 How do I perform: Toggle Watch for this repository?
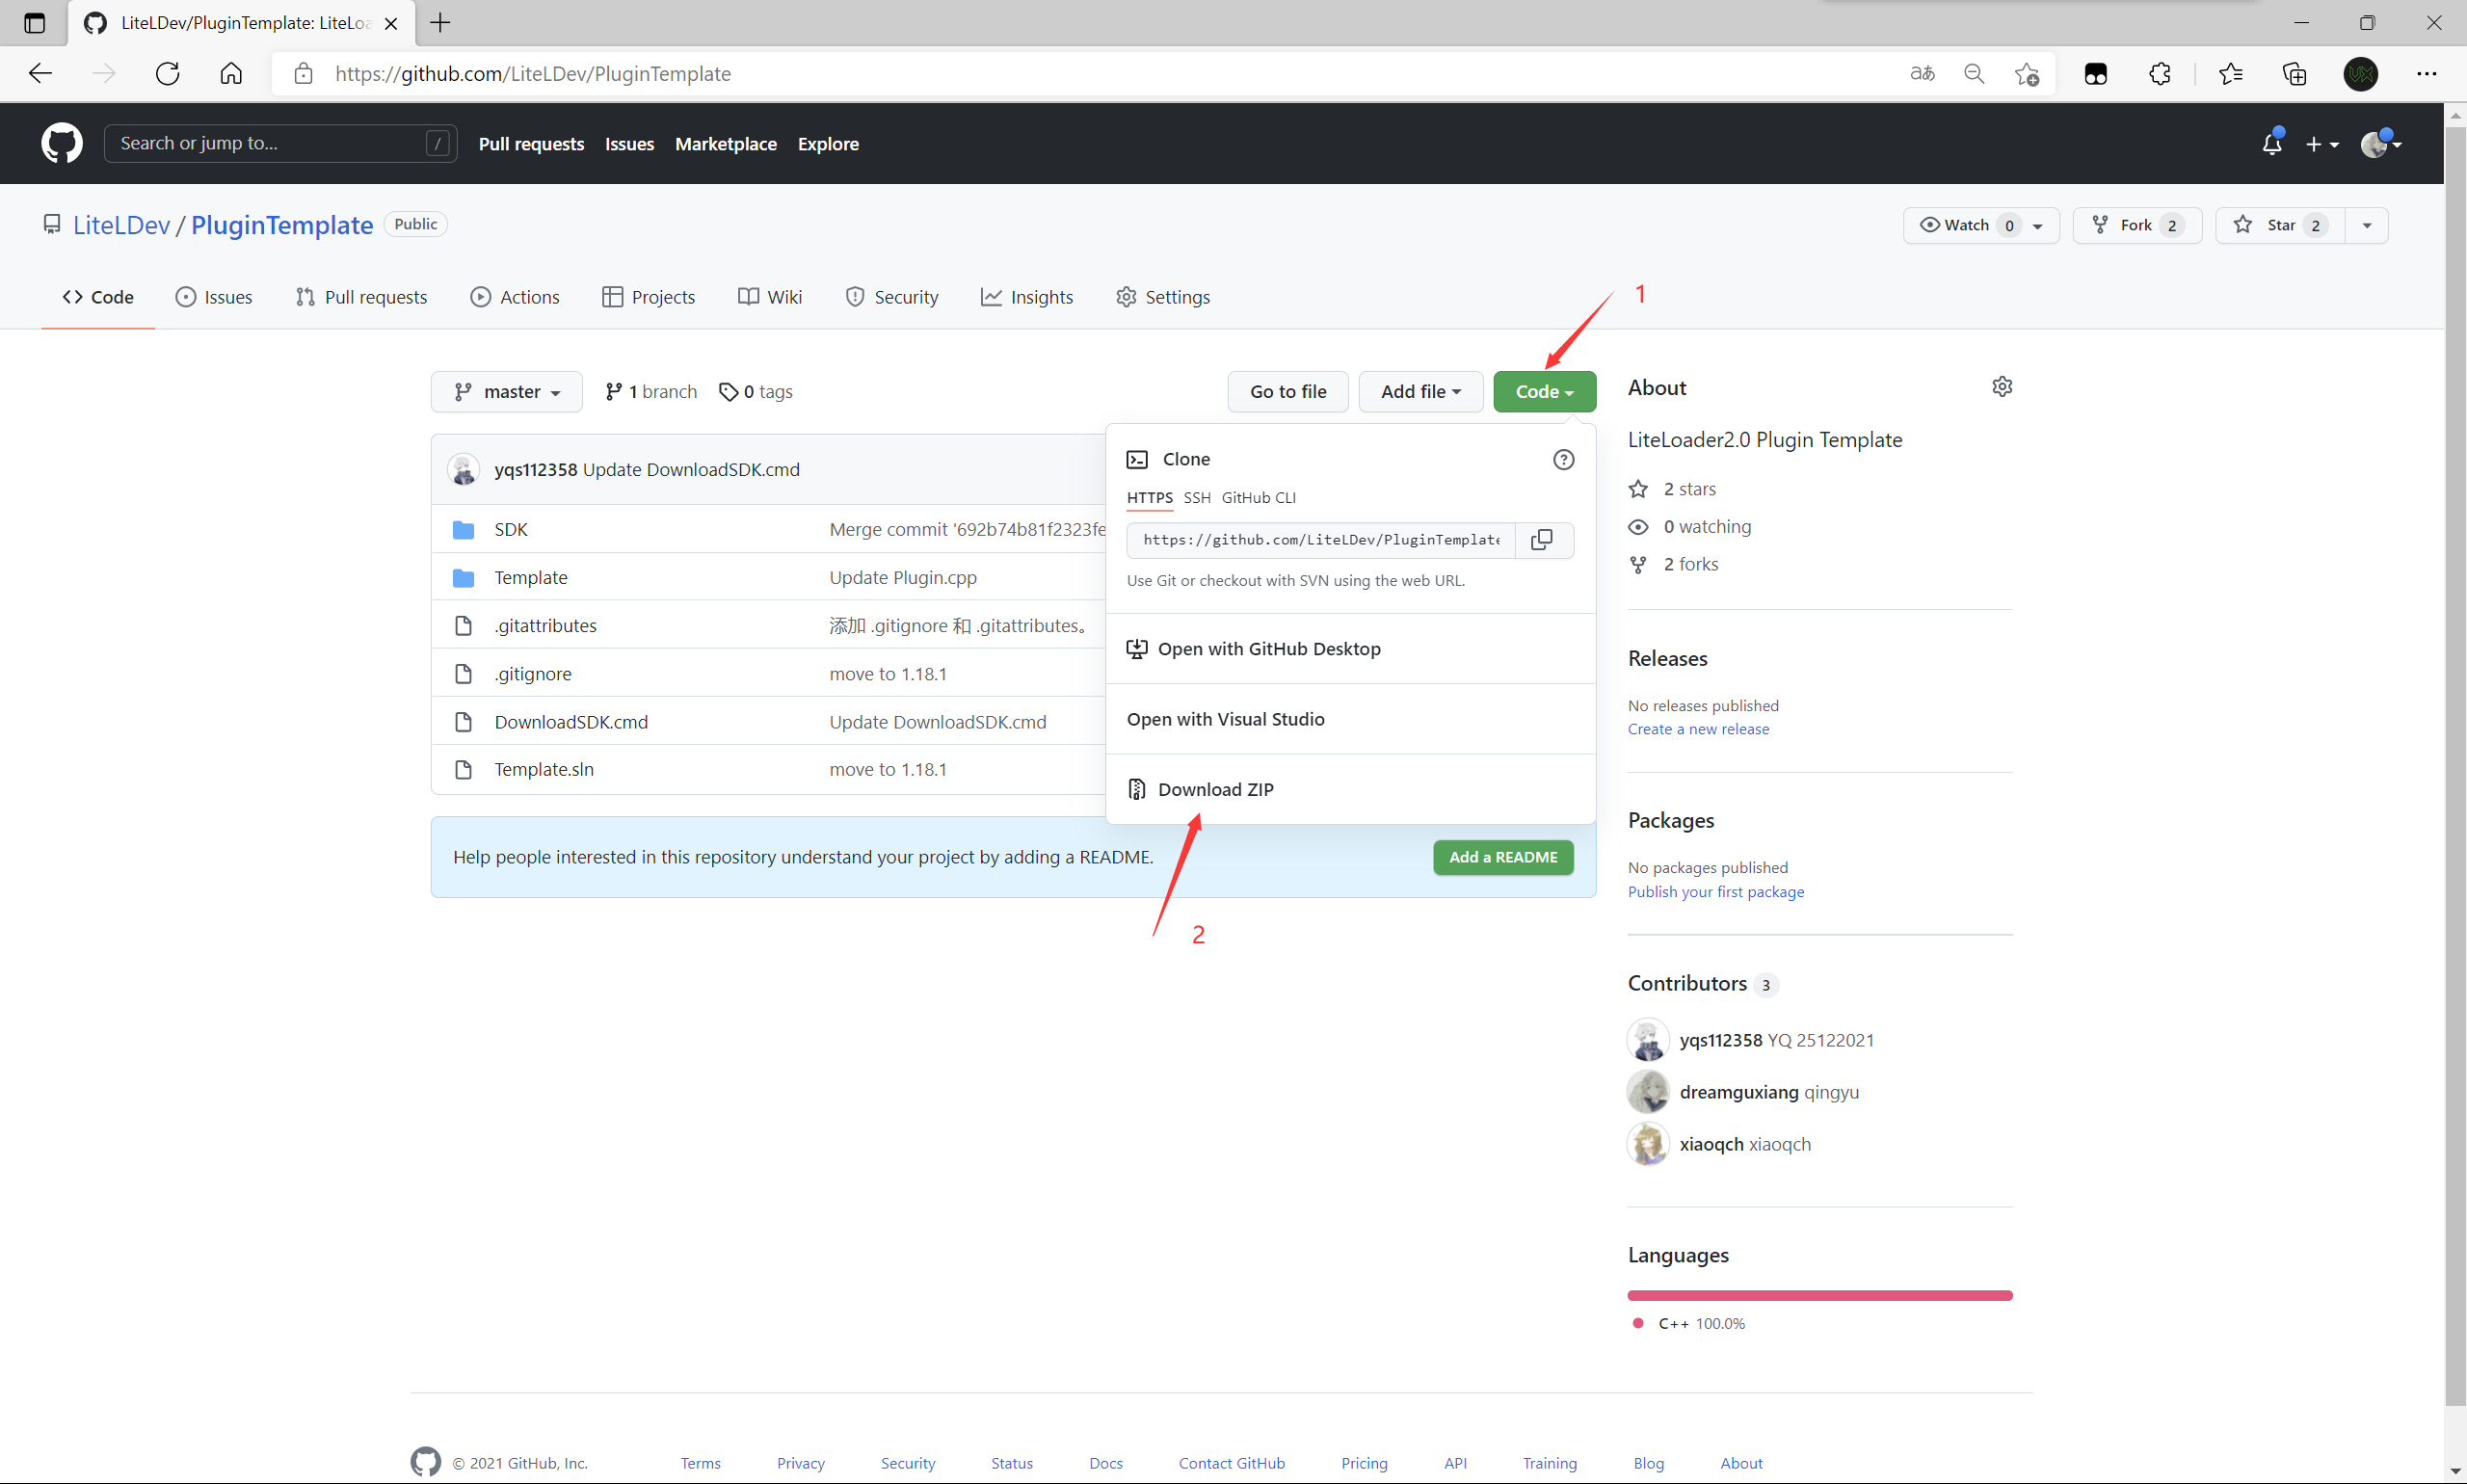coord(1980,225)
